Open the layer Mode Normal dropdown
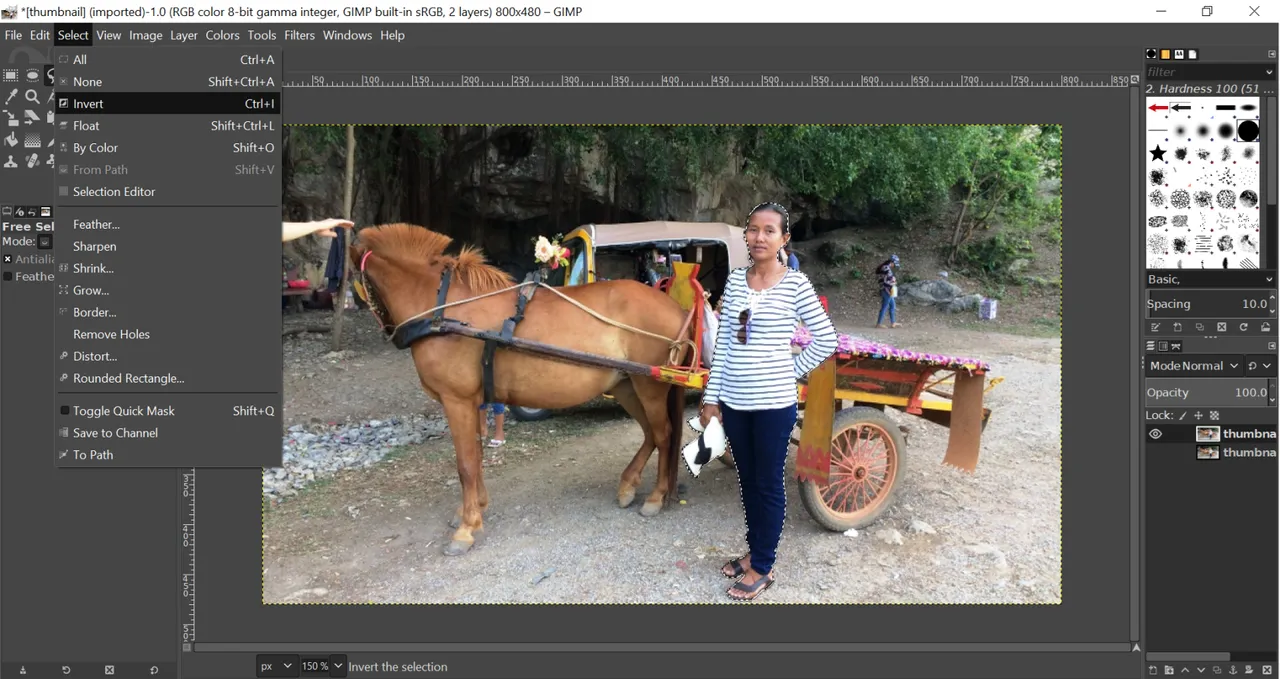Viewport: 1280px width, 679px height. coord(1194,366)
